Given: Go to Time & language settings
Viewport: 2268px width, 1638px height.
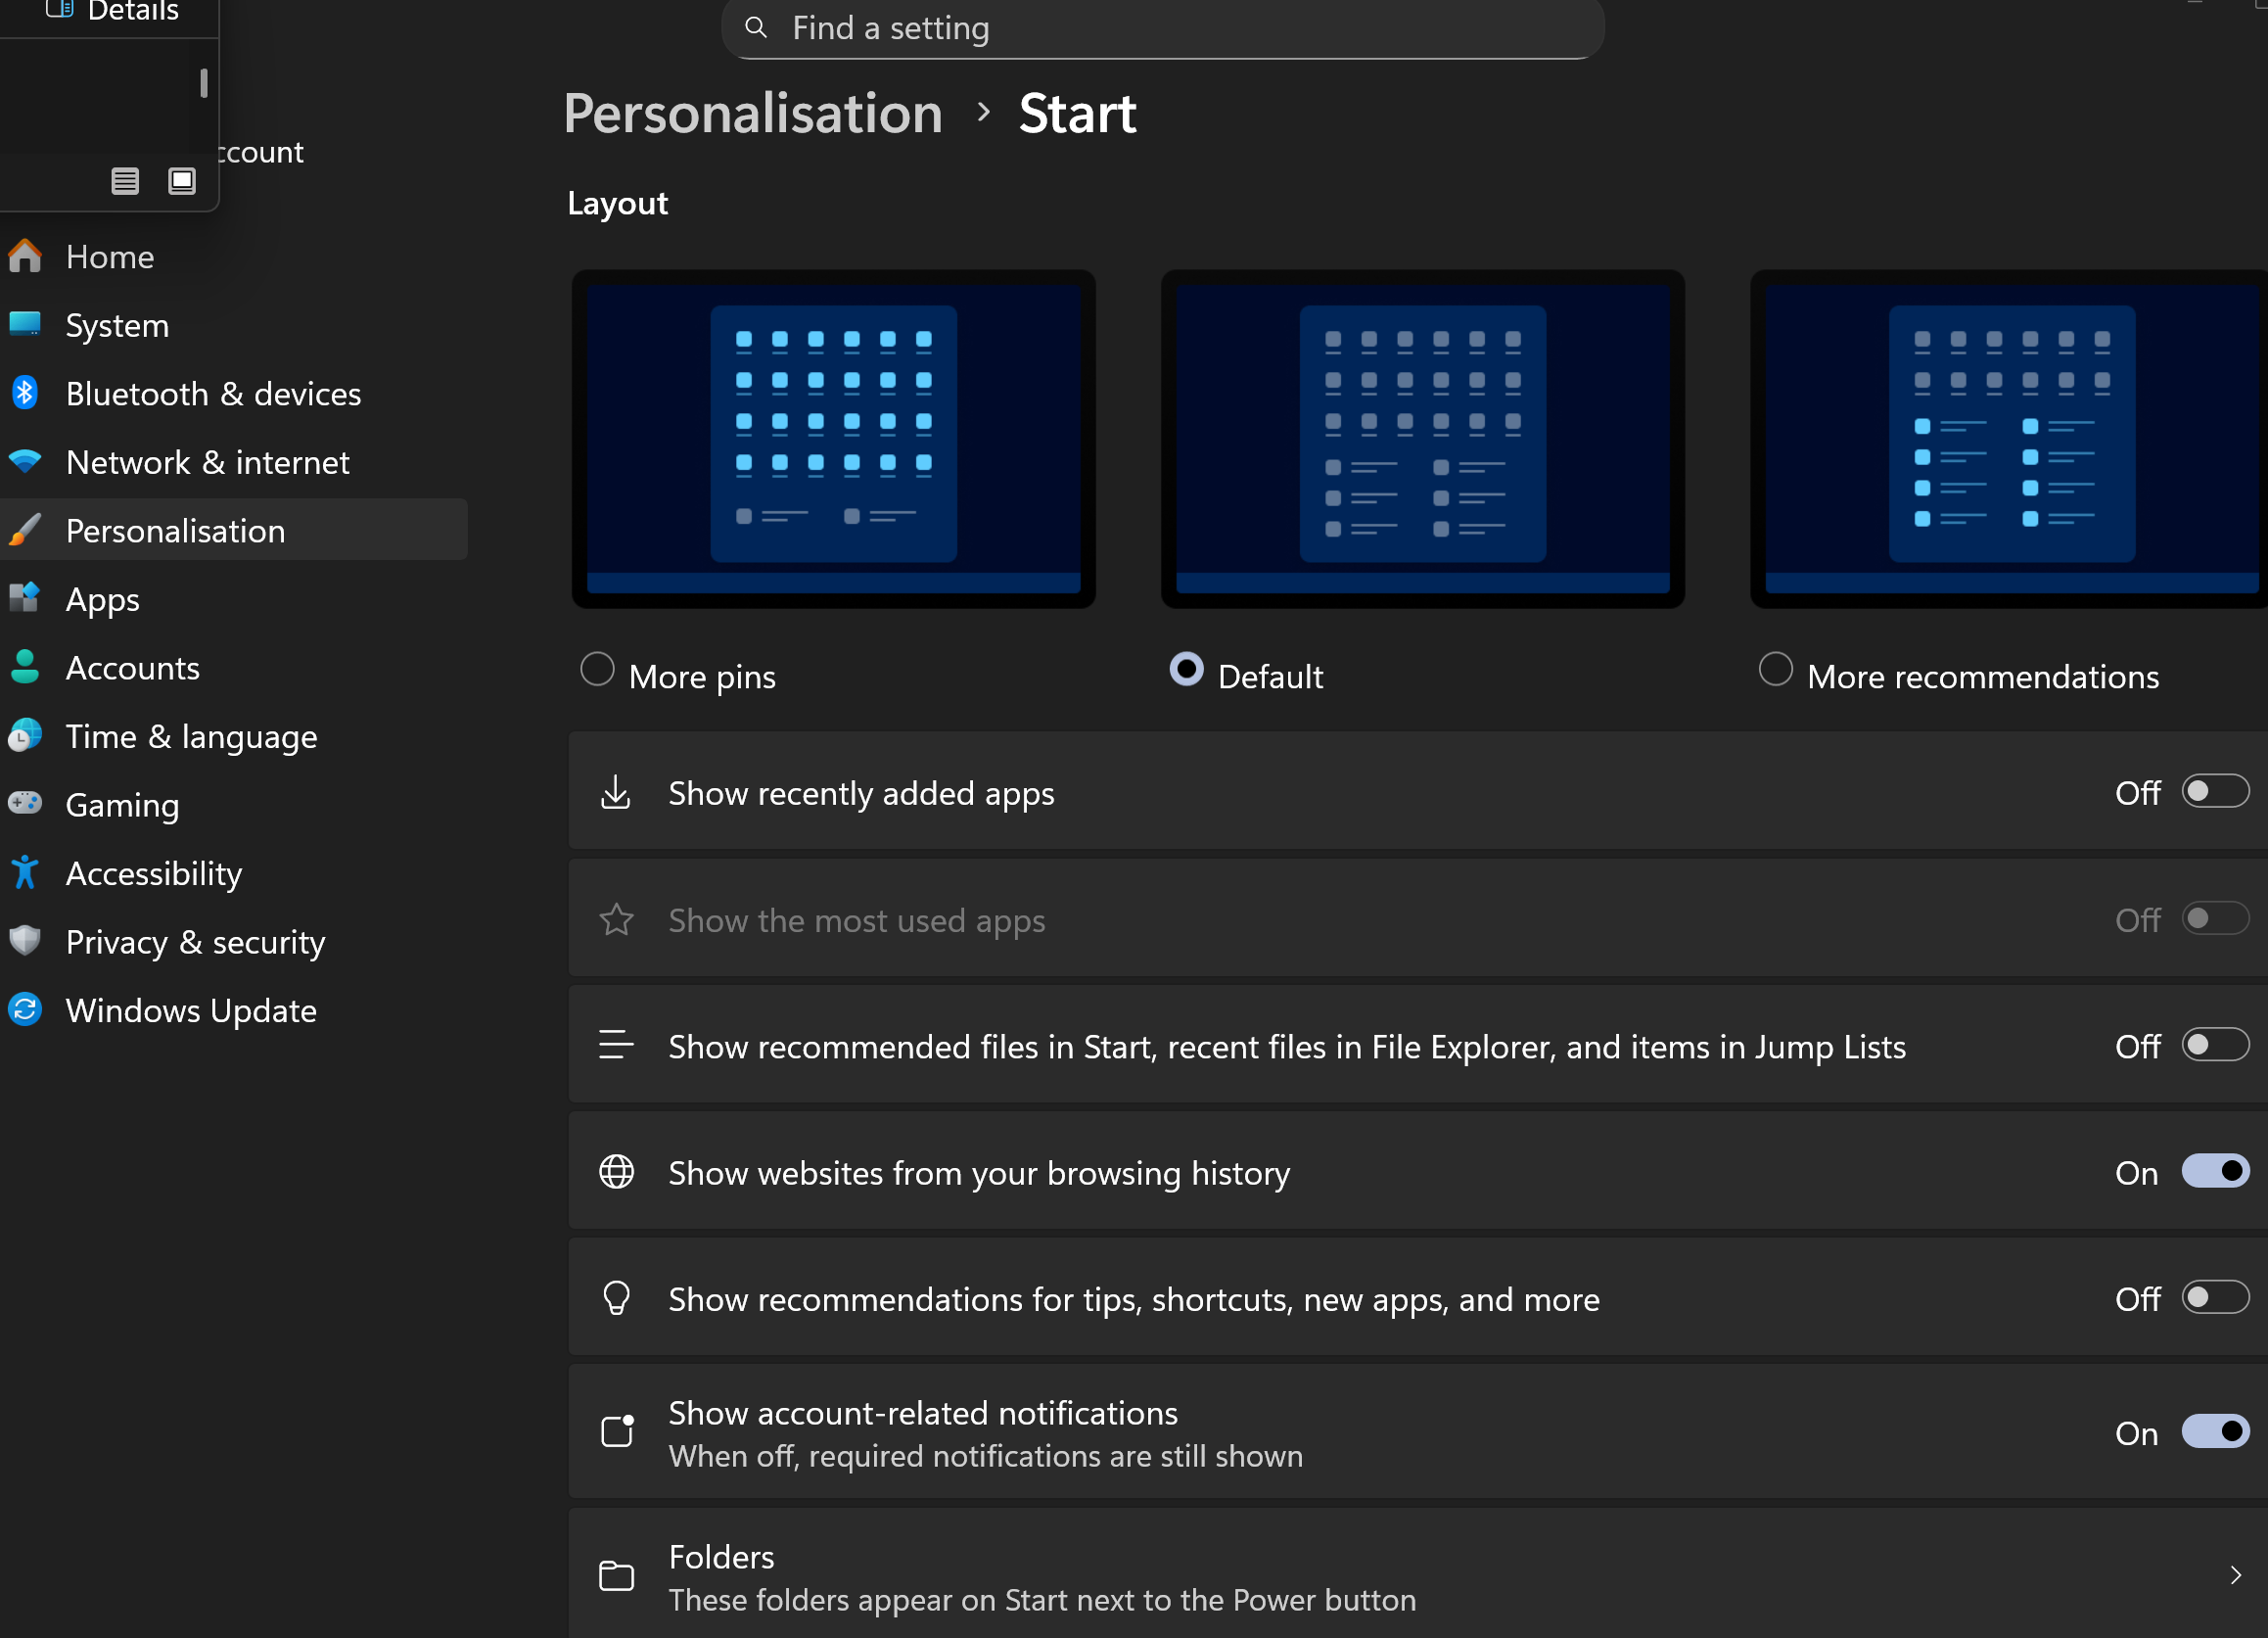Looking at the screenshot, I should click(191, 736).
